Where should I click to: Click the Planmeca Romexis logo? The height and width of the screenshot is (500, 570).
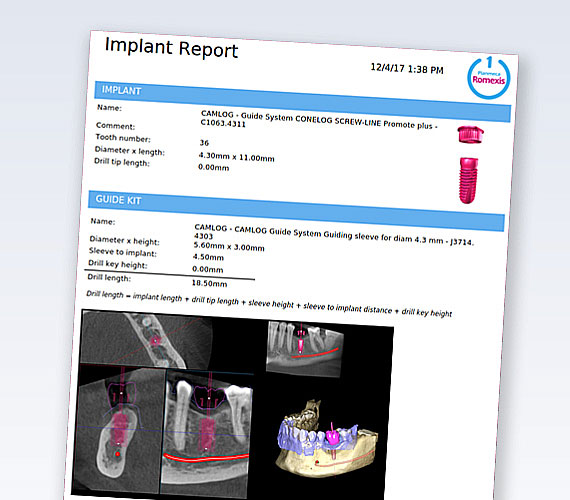[x=489, y=77]
